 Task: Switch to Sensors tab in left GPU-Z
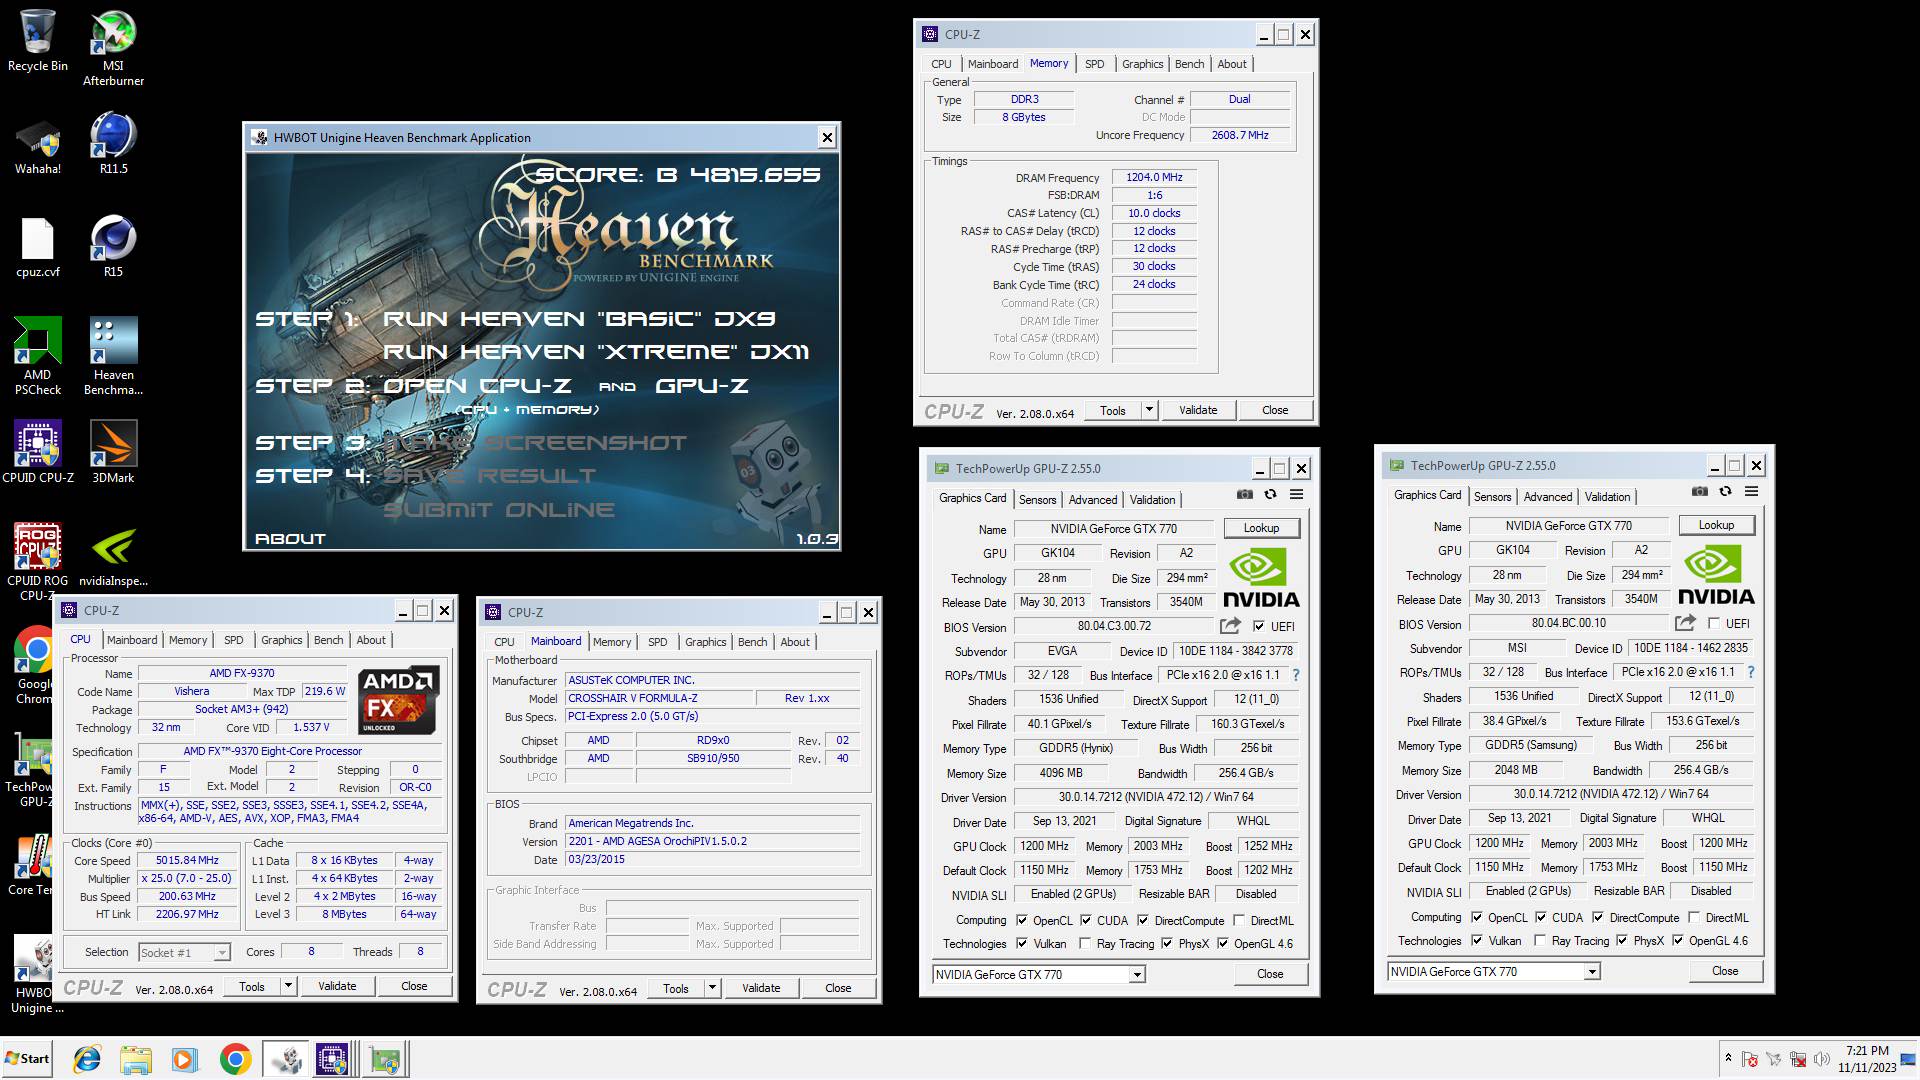pyautogui.click(x=1038, y=499)
